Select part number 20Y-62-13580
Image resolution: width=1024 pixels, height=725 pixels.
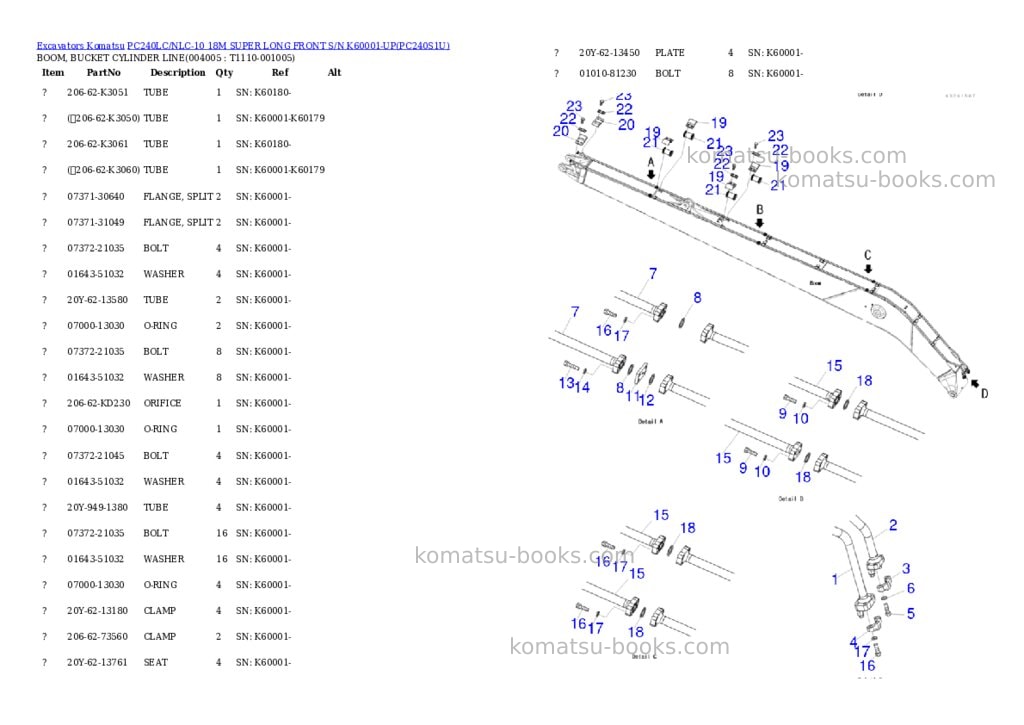pos(98,300)
